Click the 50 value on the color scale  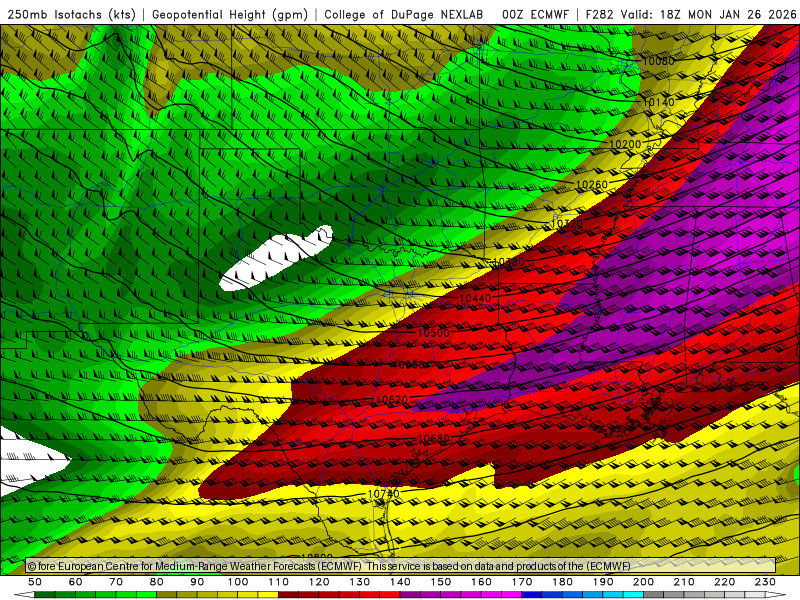point(35,582)
